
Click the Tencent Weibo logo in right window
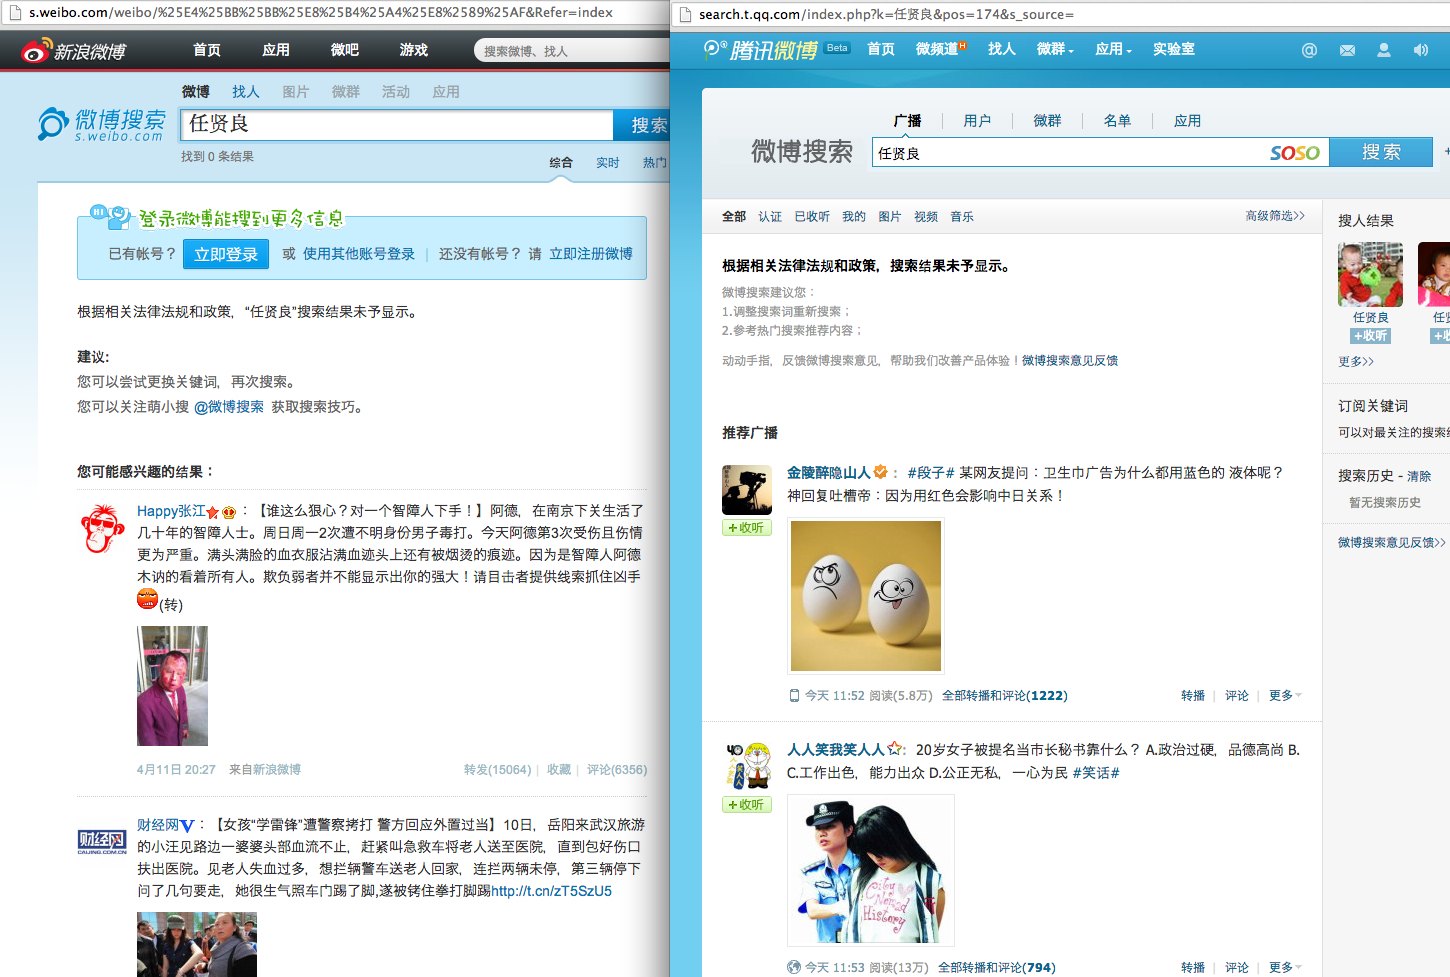click(761, 50)
